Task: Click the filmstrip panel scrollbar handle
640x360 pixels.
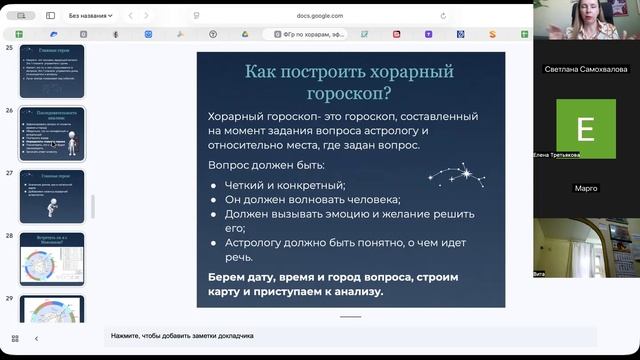Action: coord(93,207)
